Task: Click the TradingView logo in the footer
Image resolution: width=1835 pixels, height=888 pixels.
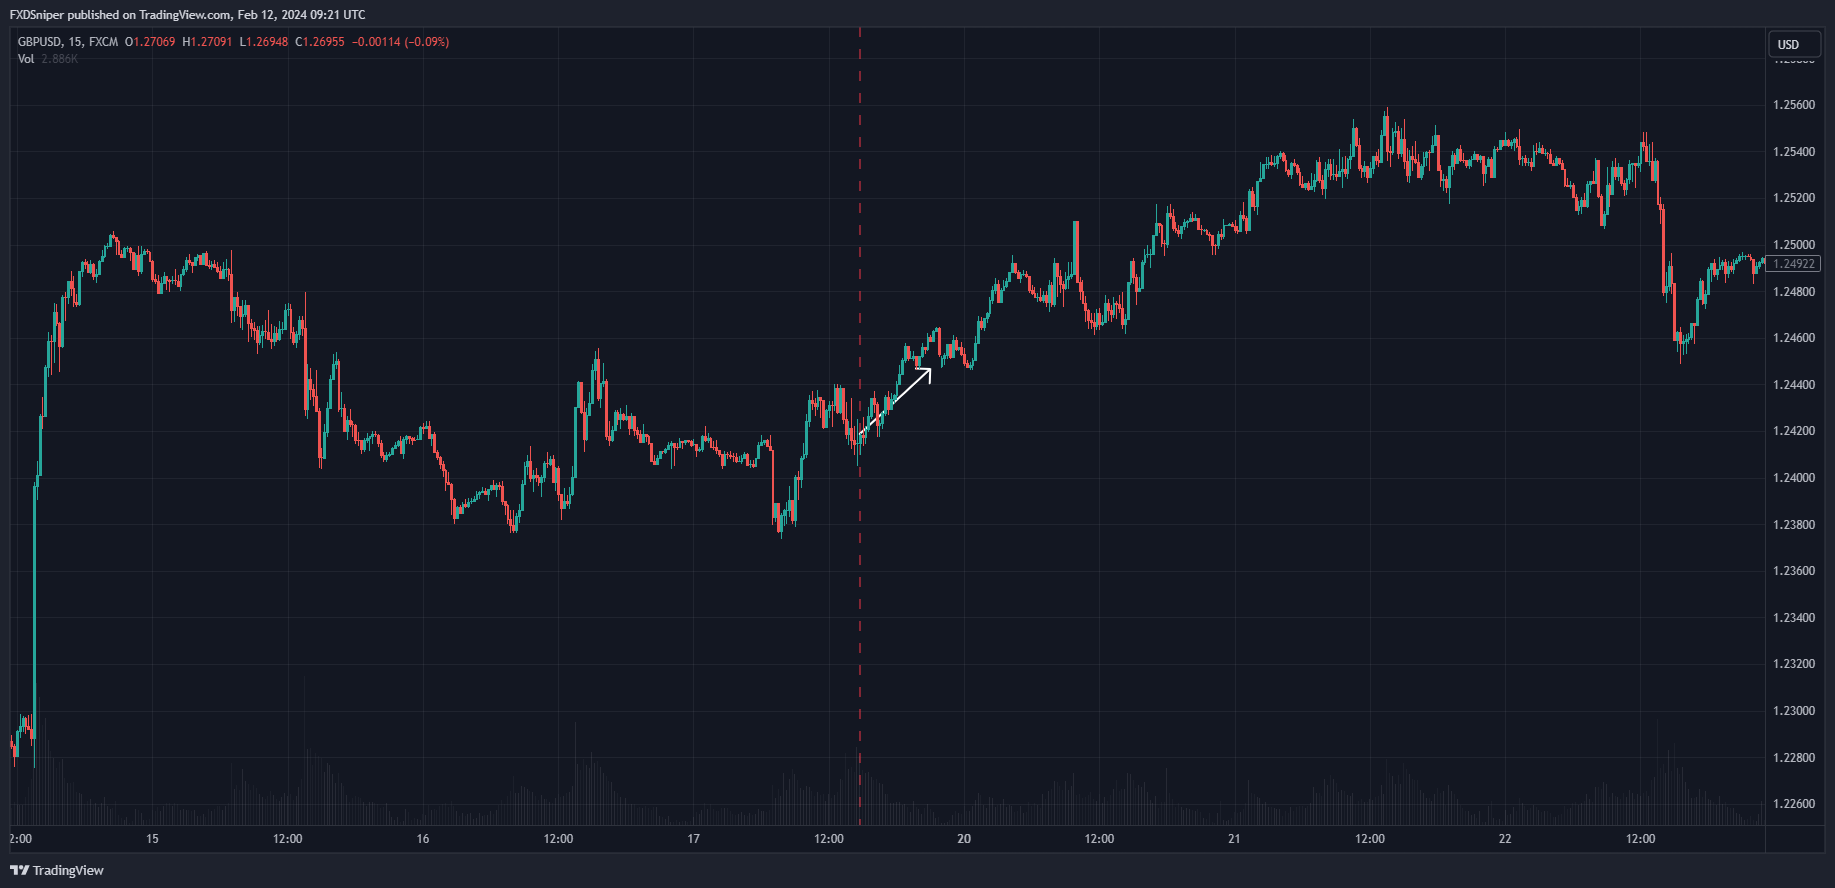Action: (57, 870)
